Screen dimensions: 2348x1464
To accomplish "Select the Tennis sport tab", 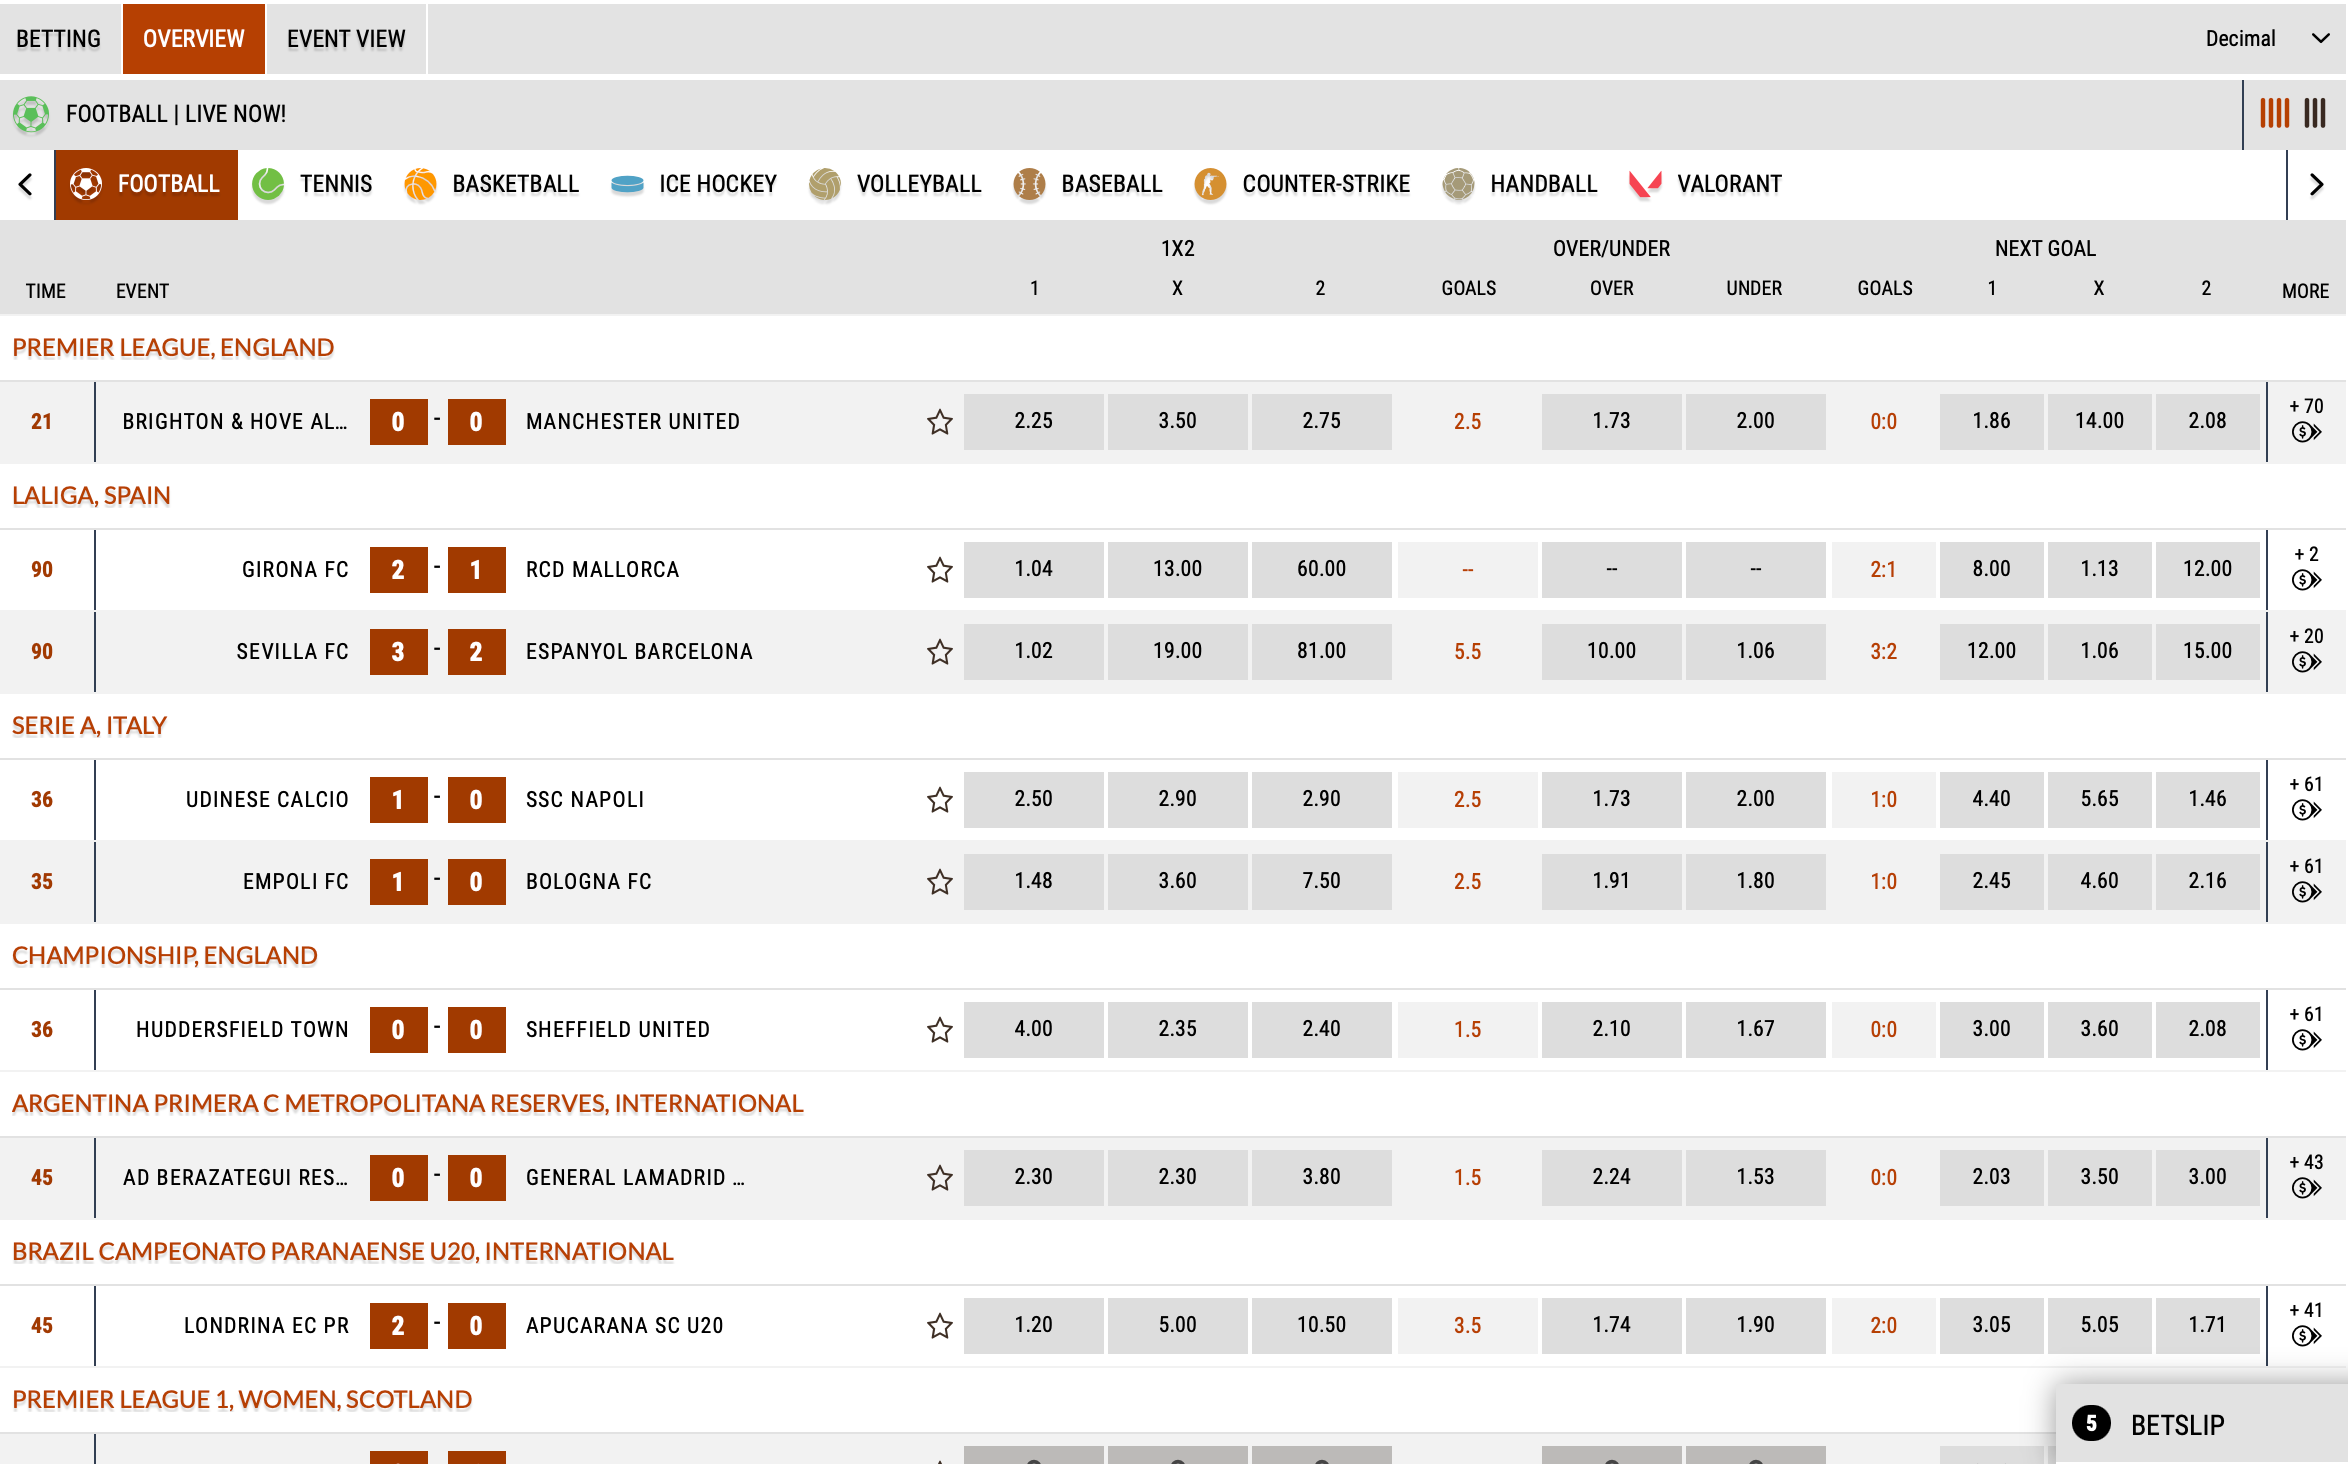I will pyautogui.click(x=312, y=184).
